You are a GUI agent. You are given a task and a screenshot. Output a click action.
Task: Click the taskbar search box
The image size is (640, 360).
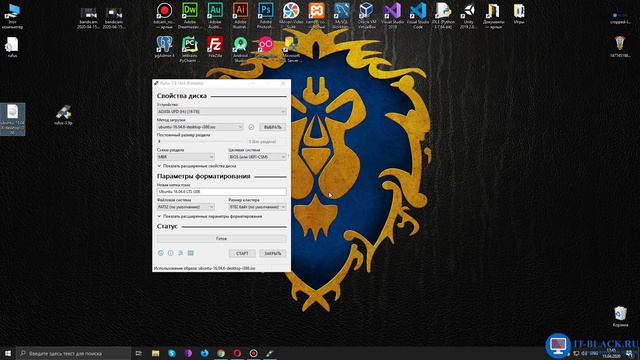point(73,353)
